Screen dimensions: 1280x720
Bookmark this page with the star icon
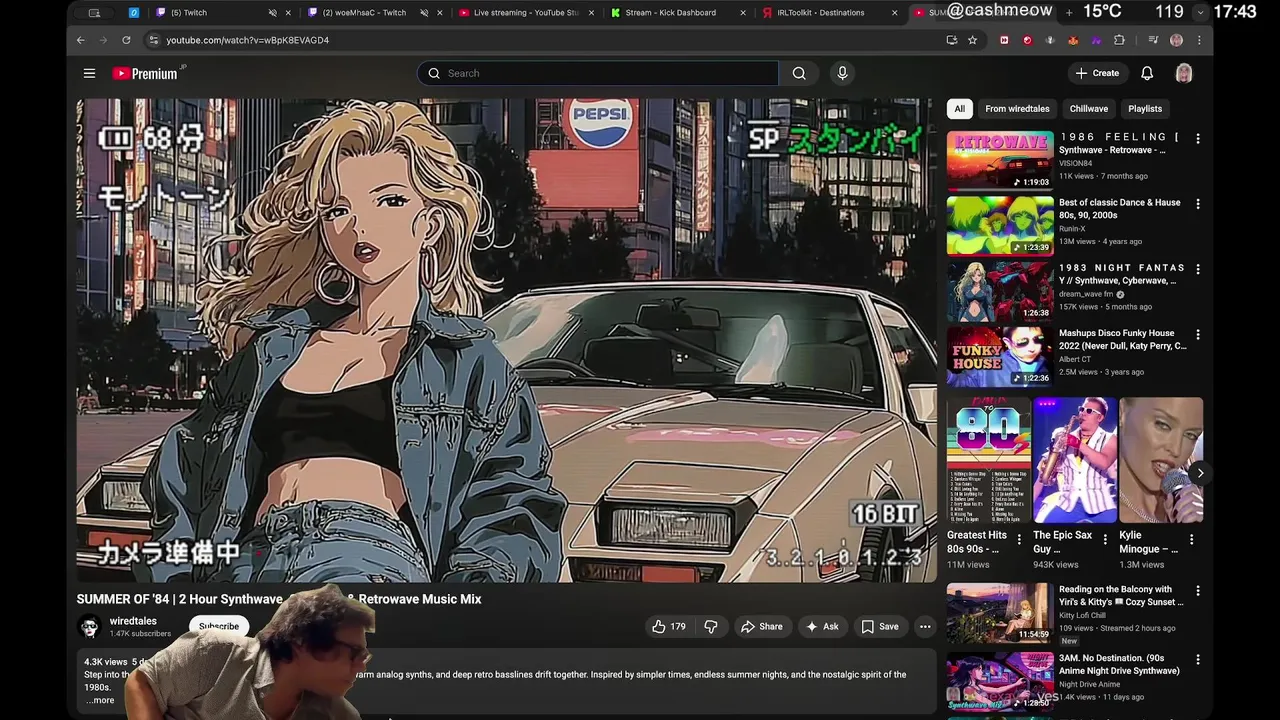click(973, 40)
